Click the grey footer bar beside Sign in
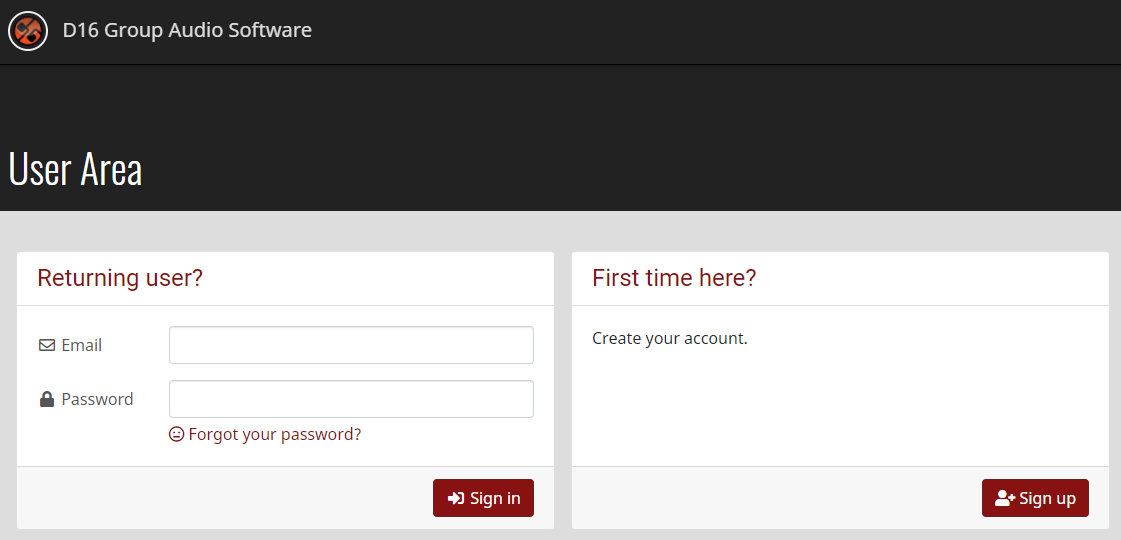Screen dimensions: 1121x540 click(224, 498)
